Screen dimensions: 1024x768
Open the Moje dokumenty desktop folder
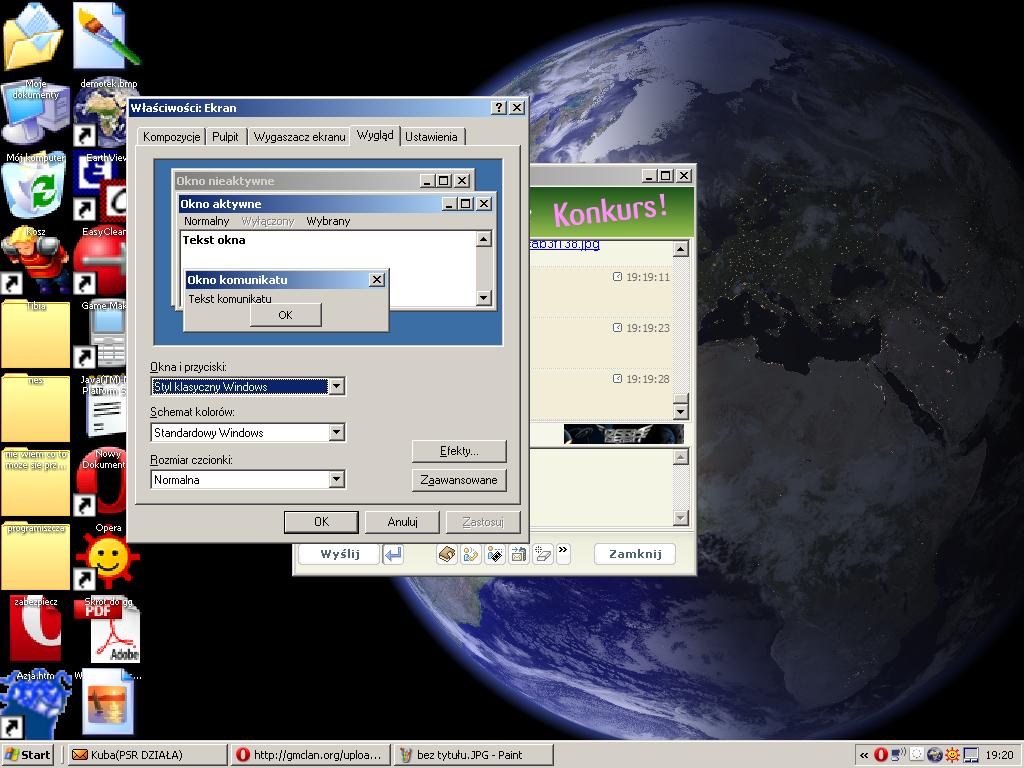point(33,38)
